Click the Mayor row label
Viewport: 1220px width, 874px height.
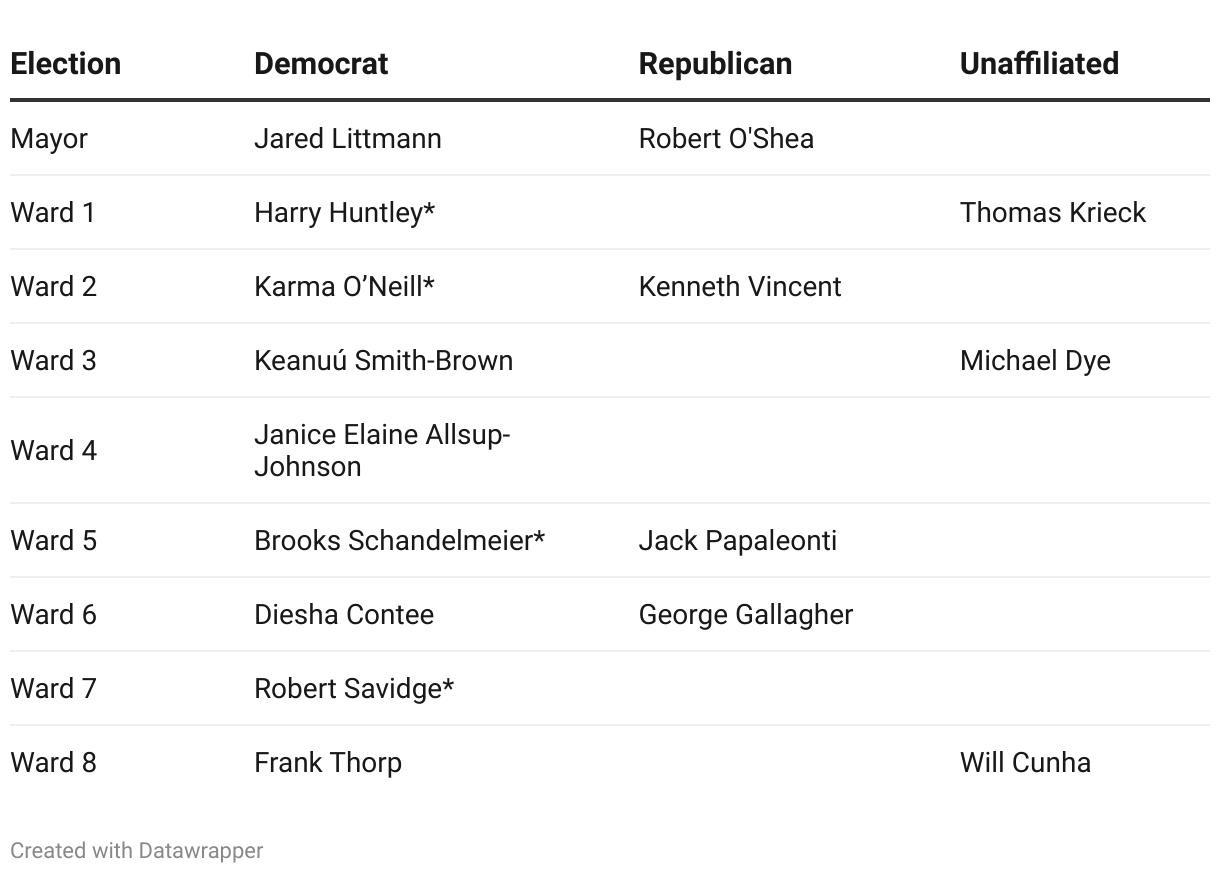[x=49, y=138]
